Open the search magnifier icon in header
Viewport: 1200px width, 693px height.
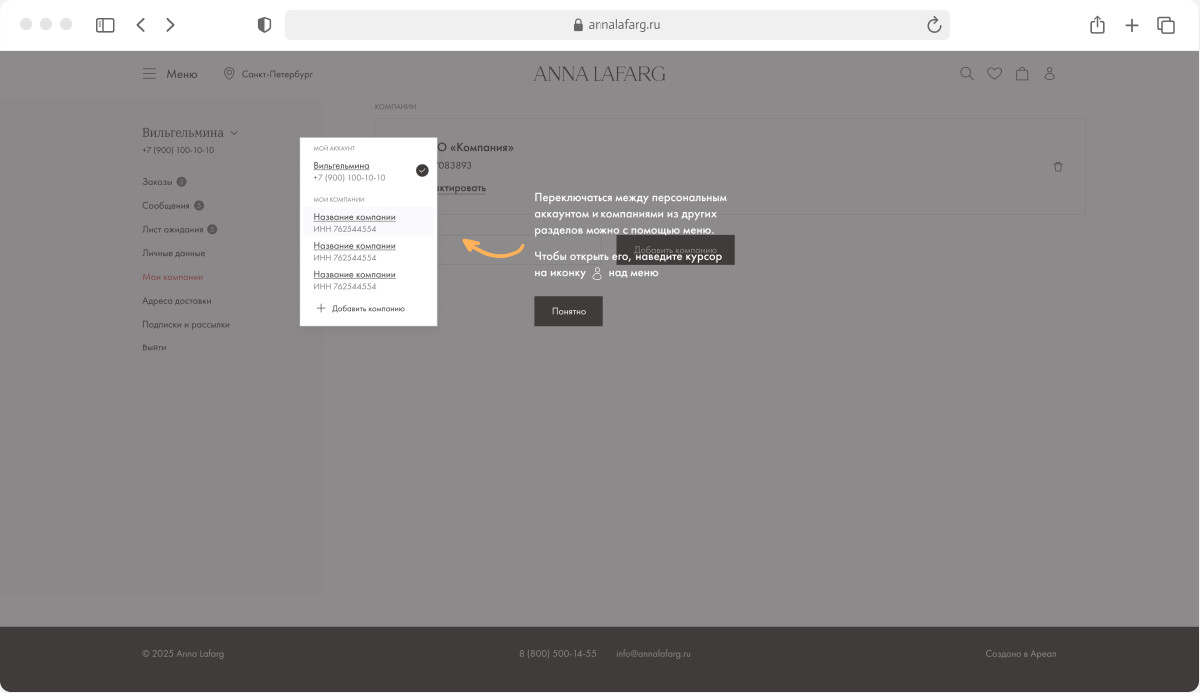(966, 74)
